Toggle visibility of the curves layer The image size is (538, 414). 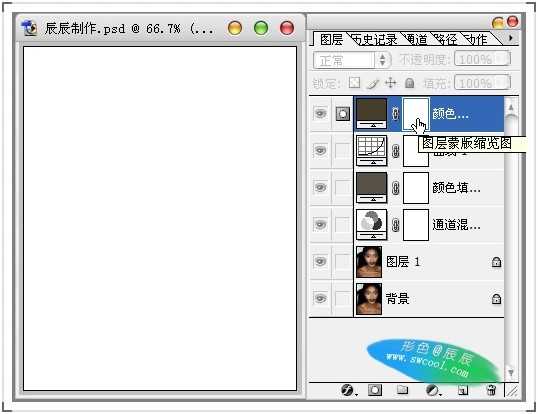(320, 150)
